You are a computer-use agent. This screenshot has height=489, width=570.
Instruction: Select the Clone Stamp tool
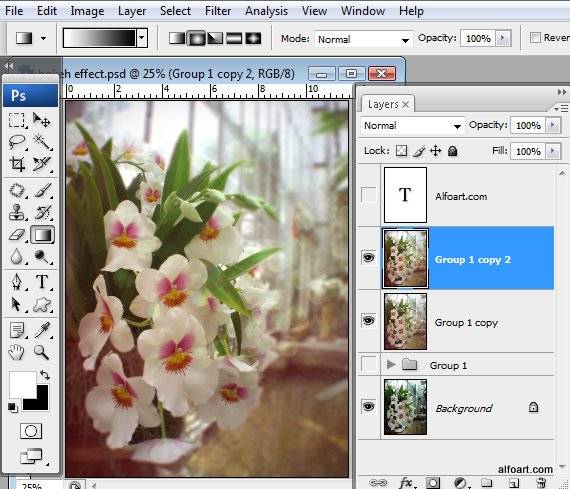click(17, 212)
